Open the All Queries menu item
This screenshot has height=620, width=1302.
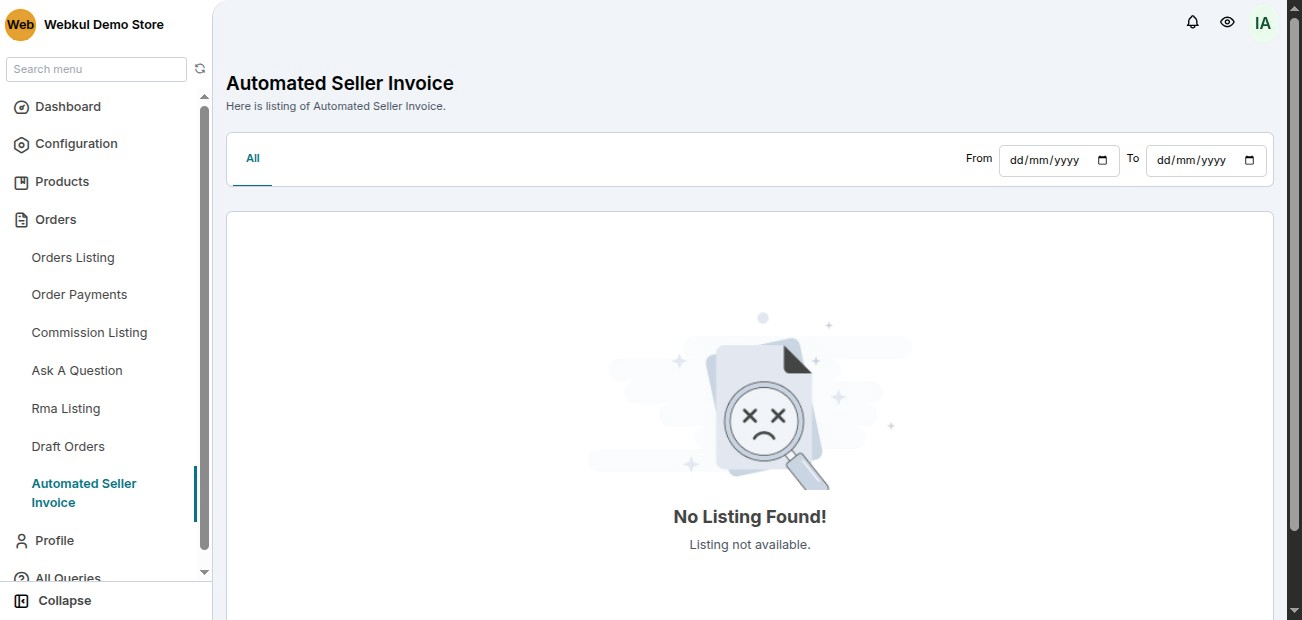coord(68,577)
